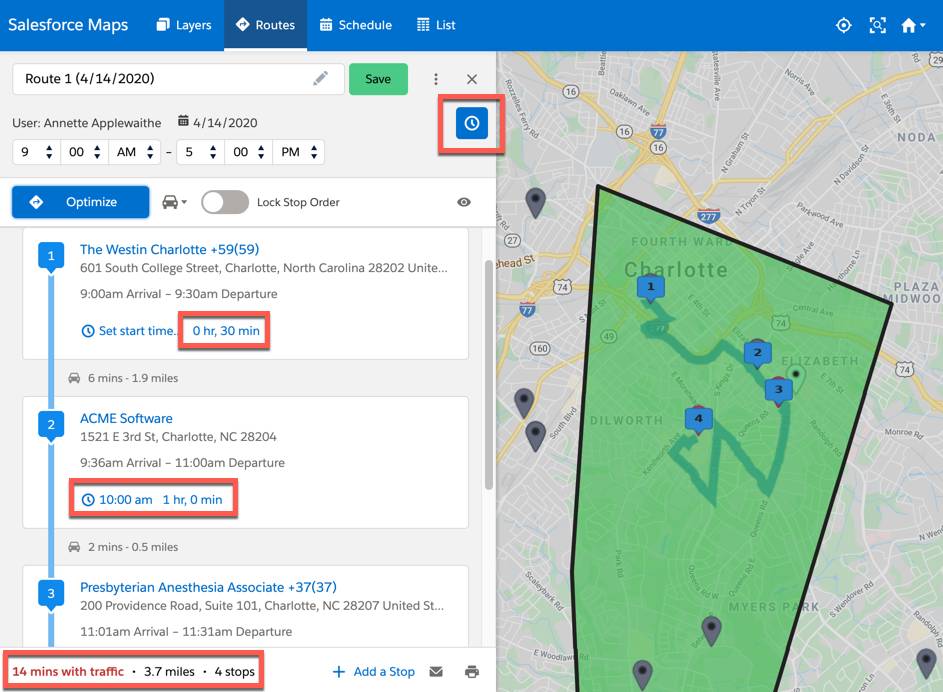Select stop number 1 badge in list
The width and height of the screenshot is (943, 692).
point(51,257)
